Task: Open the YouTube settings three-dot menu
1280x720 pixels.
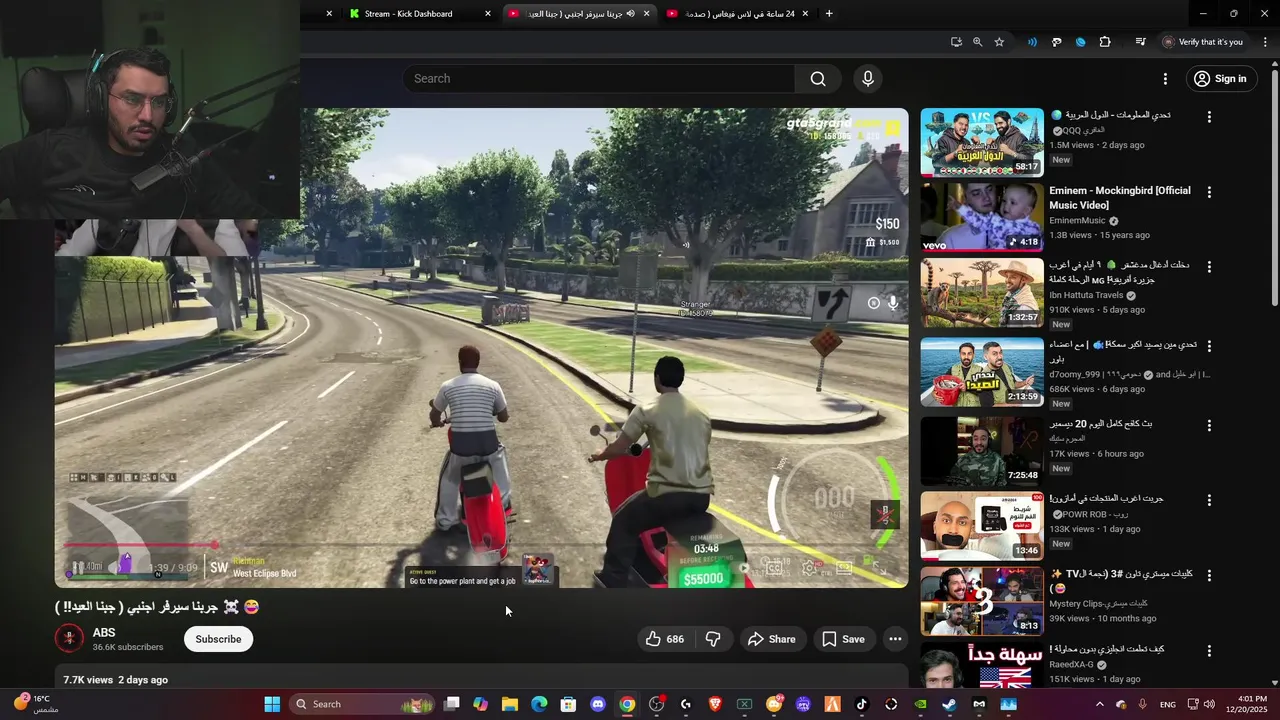Action: click(x=1165, y=79)
